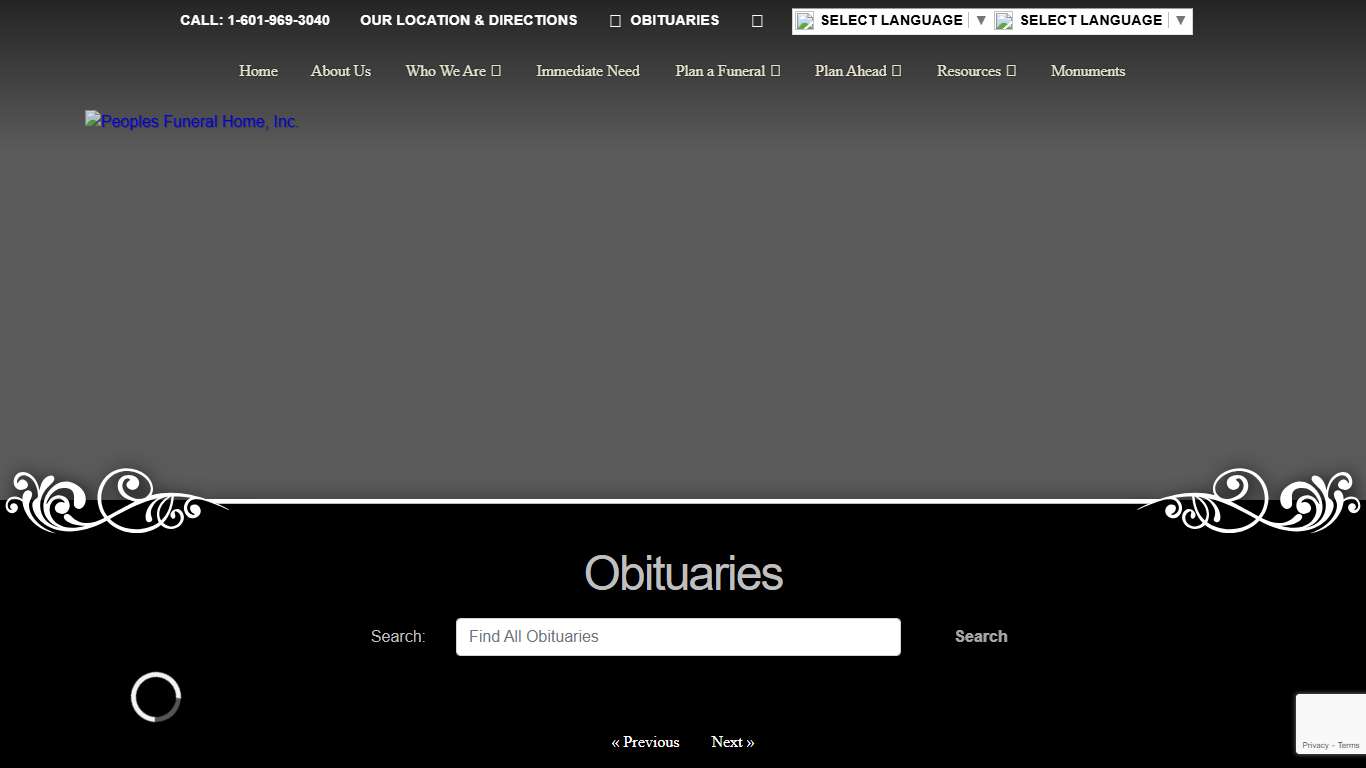
Task: Click the Peoples Funeral Home logo
Action: pos(191,121)
